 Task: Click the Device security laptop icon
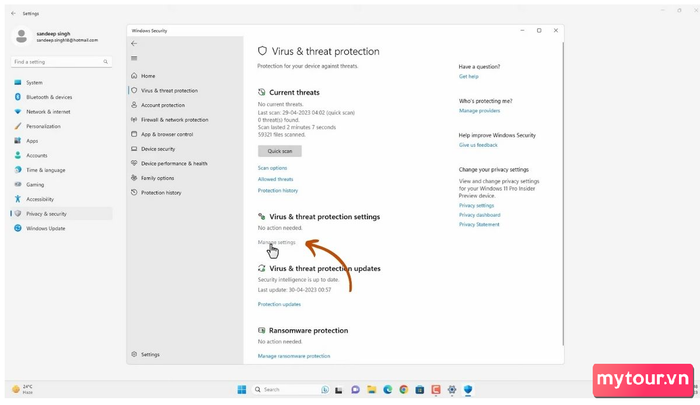pyautogui.click(x=134, y=149)
